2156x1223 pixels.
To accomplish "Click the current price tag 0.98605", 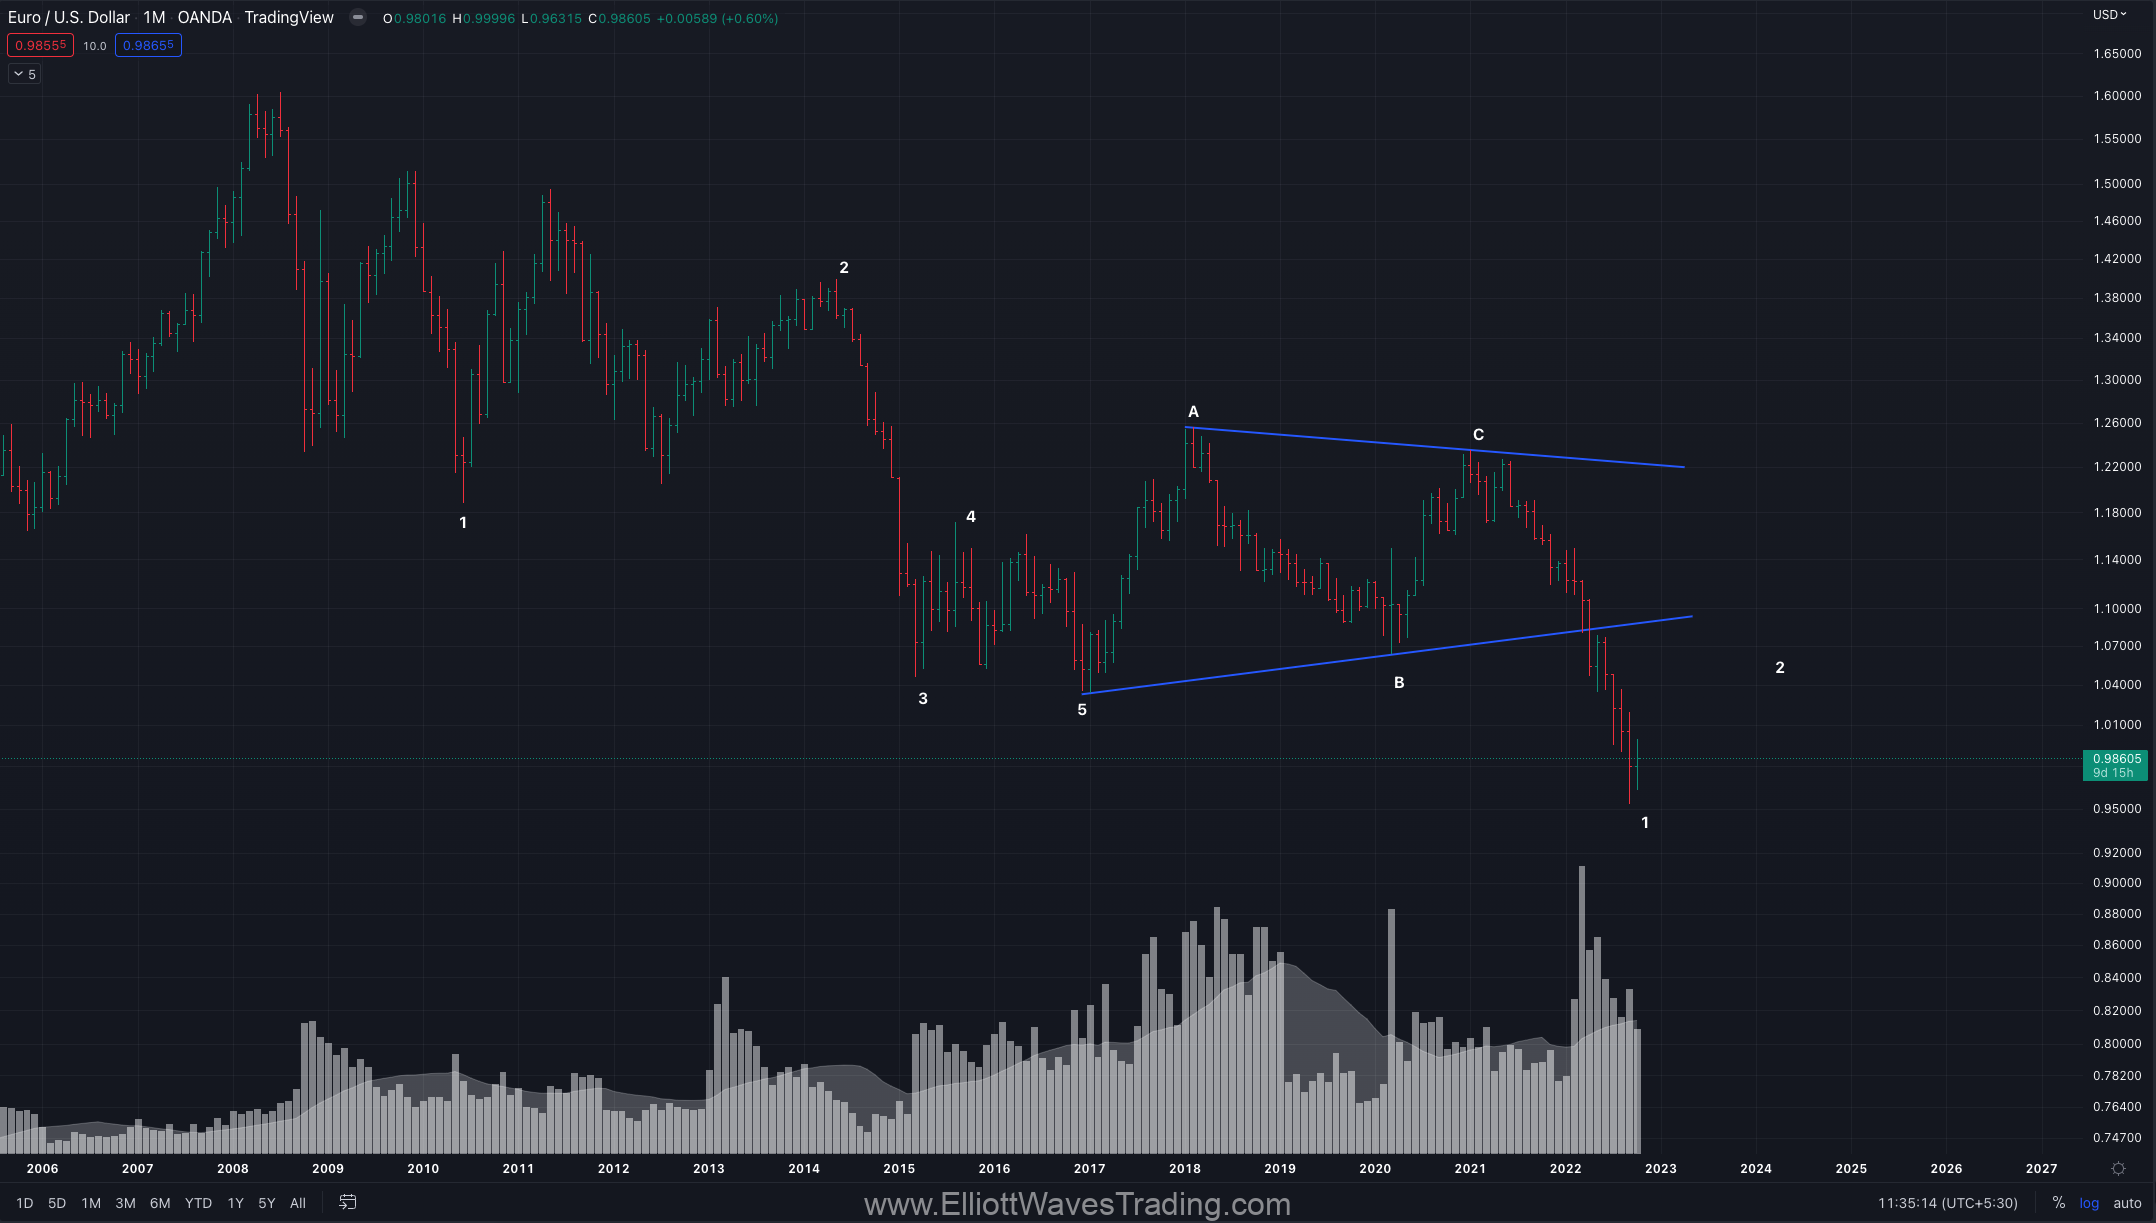I will (x=2115, y=765).
